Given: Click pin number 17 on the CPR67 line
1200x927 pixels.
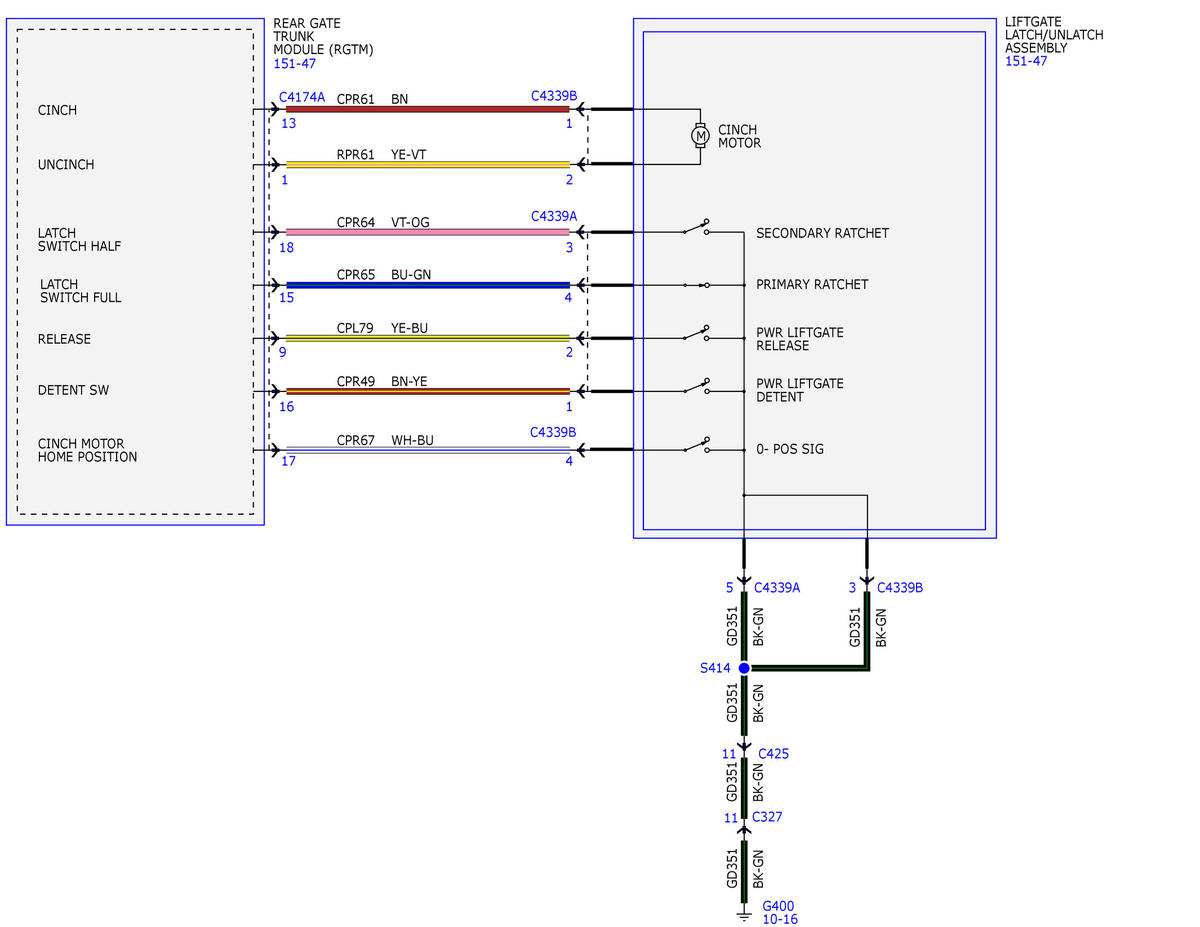Looking at the screenshot, I should coord(288,462).
